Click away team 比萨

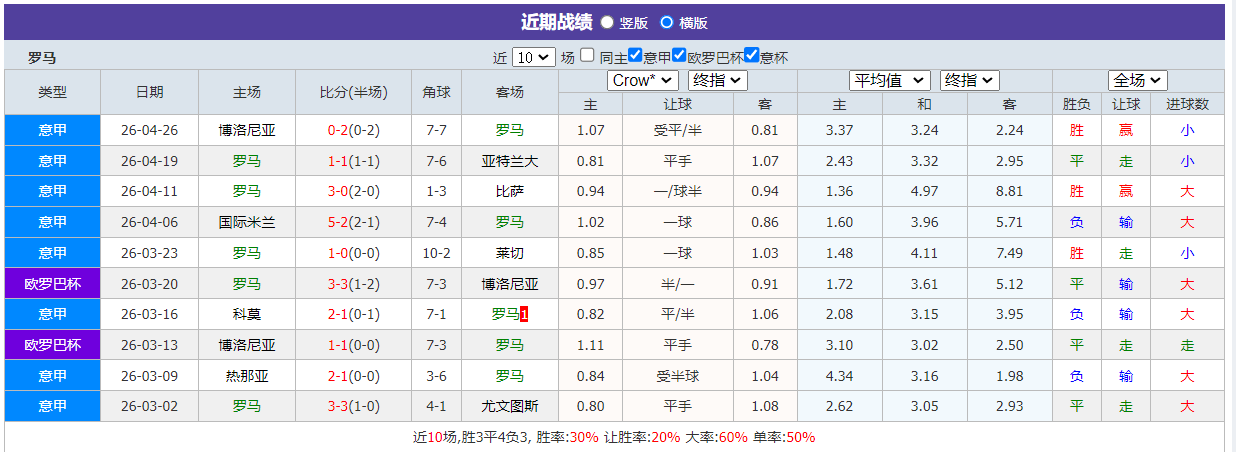point(509,191)
